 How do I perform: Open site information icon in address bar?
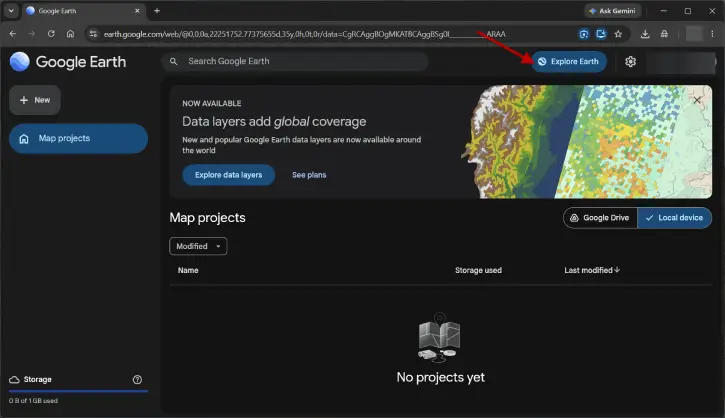93,34
